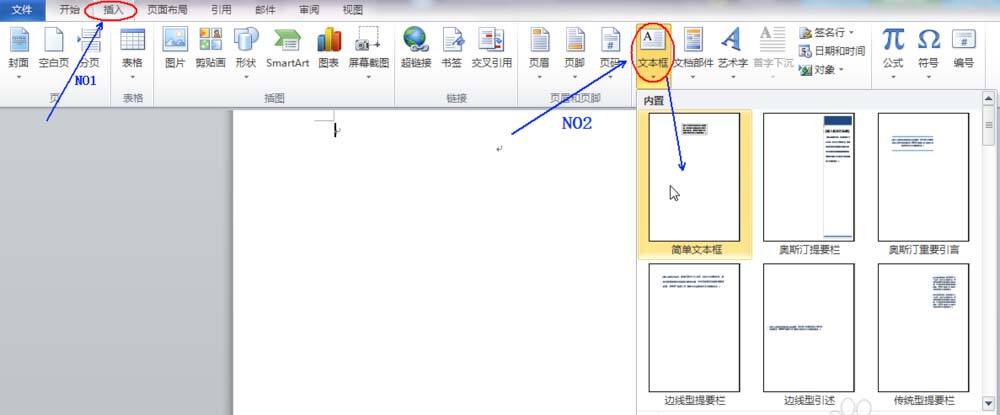Choose Austin Pull Quote (奥斯汀重要引言) thumbnail
Viewport: 1000px width, 415px height.
click(923, 177)
